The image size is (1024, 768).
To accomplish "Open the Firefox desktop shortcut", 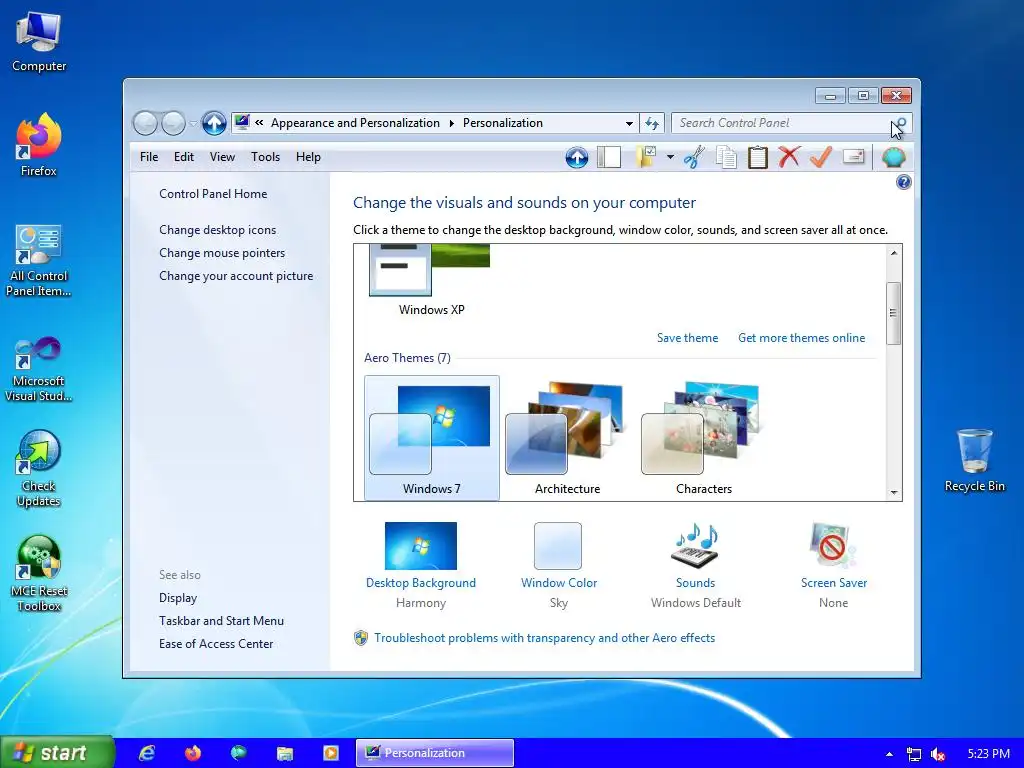I will (x=39, y=145).
